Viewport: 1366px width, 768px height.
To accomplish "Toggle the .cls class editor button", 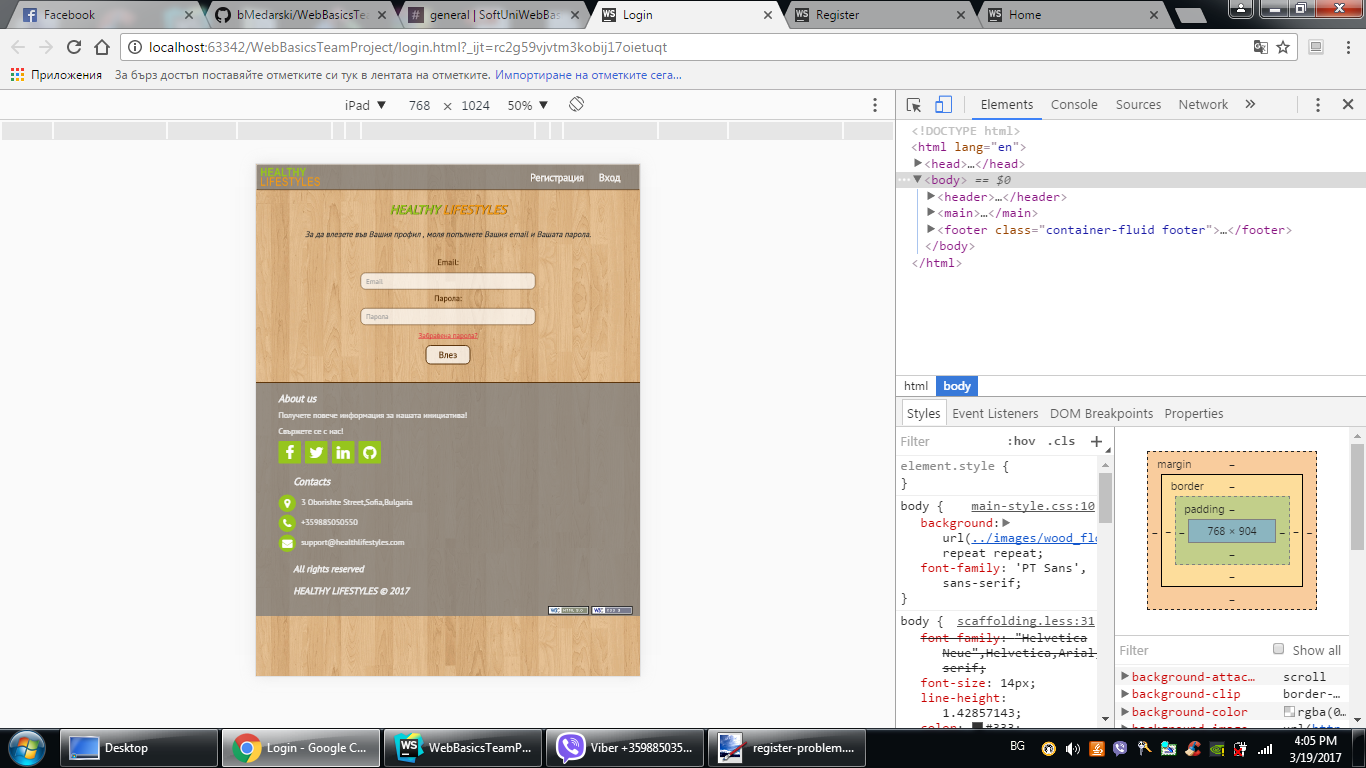I will coord(1061,441).
